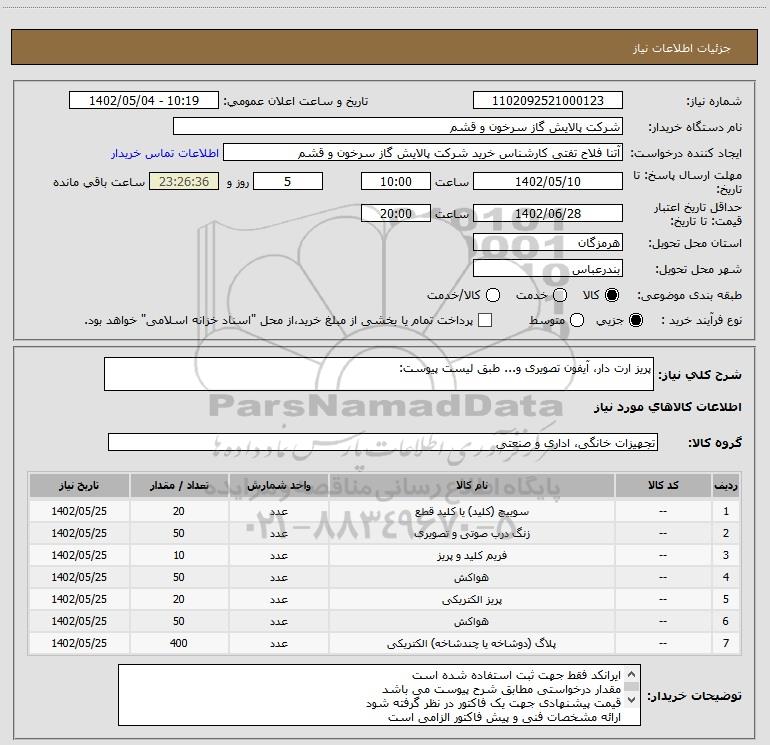Click the buyer name field شرکت پالایش گاز
770x745 pixels.
click(x=398, y=127)
